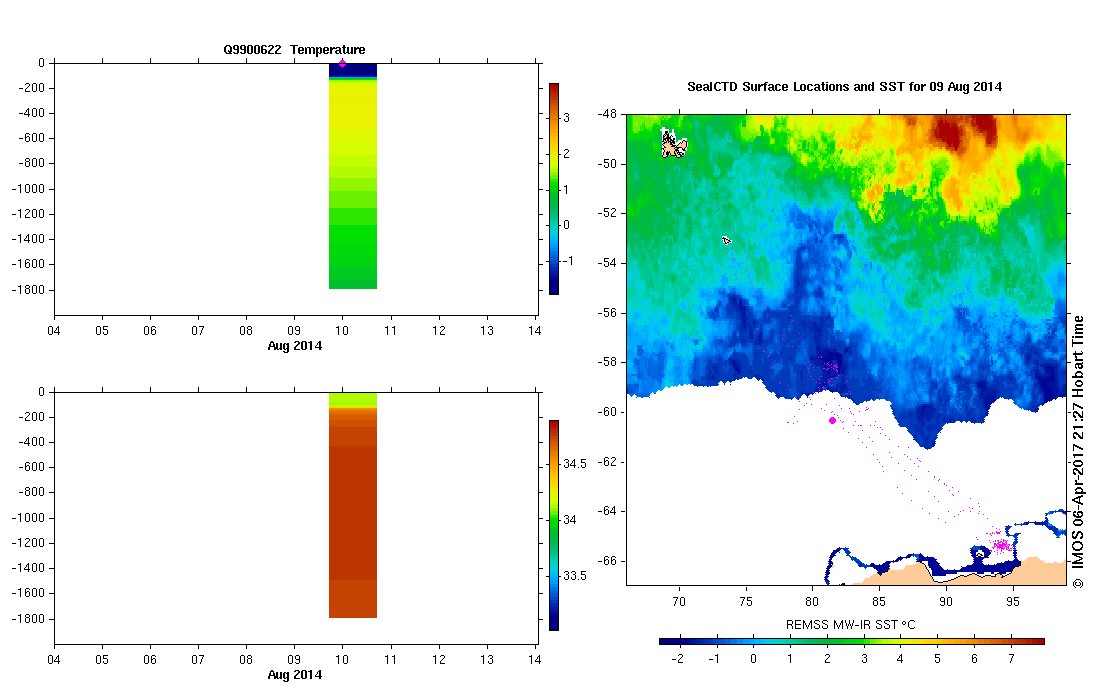Click the 'Aug 2014' label under temperature plot
Image resolution: width=1099 pixels, height=700 pixels.
pos(294,345)
